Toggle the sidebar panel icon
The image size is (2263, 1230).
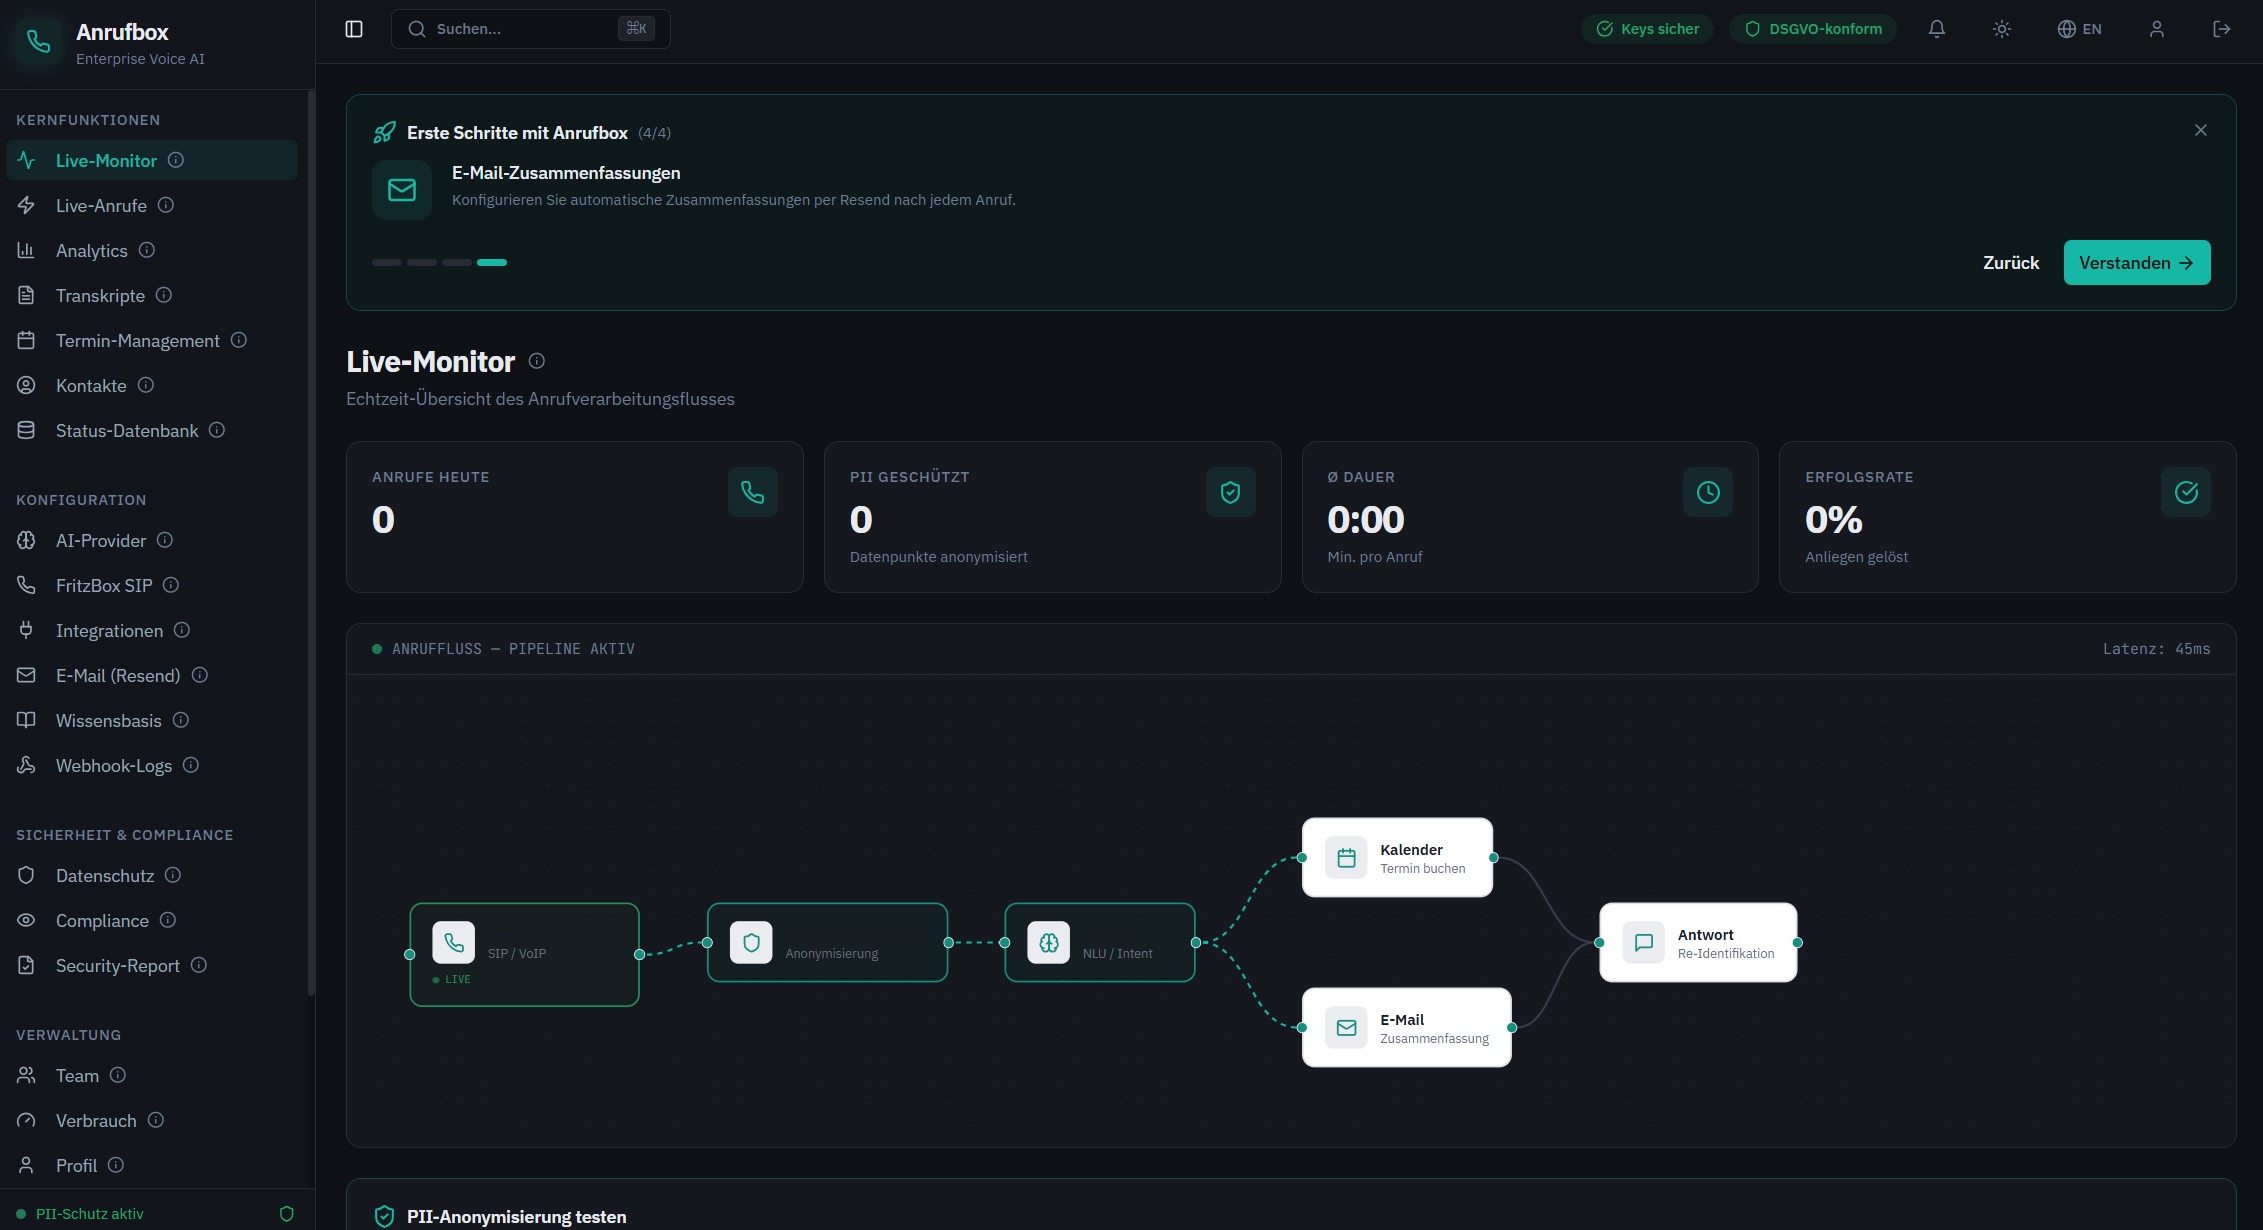(x=354, y=29)
